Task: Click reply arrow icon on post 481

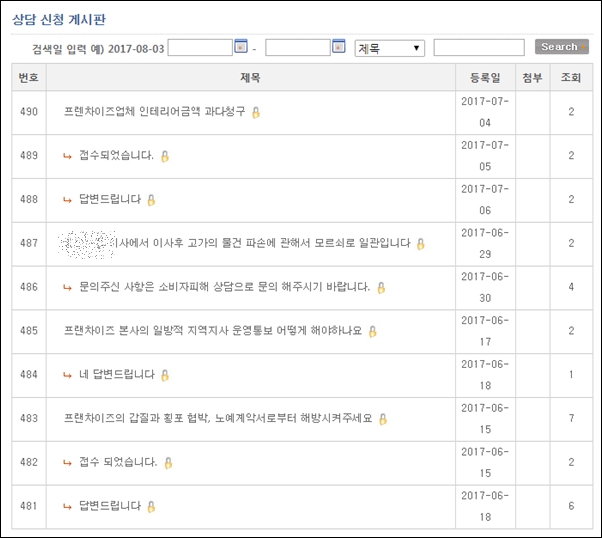Action: click(67, 507)
